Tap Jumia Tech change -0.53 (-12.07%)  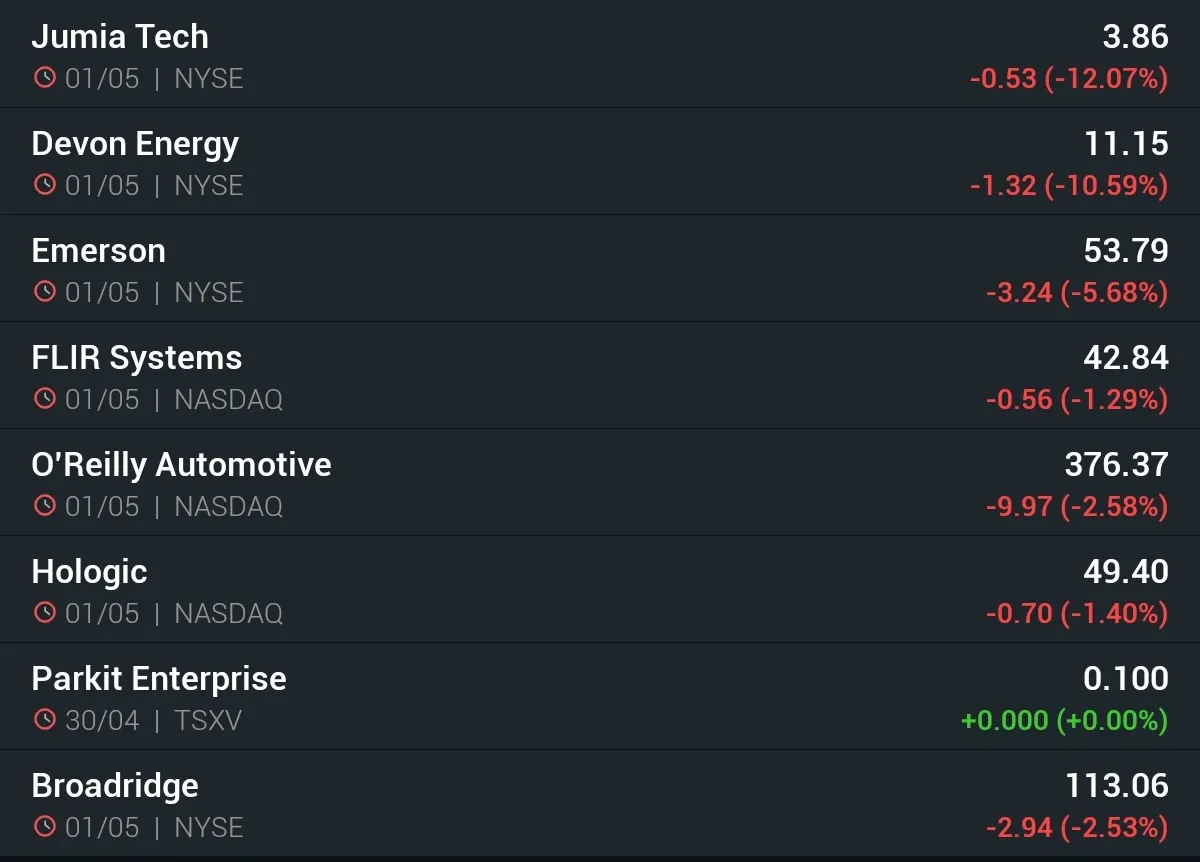pos(1069,78)
